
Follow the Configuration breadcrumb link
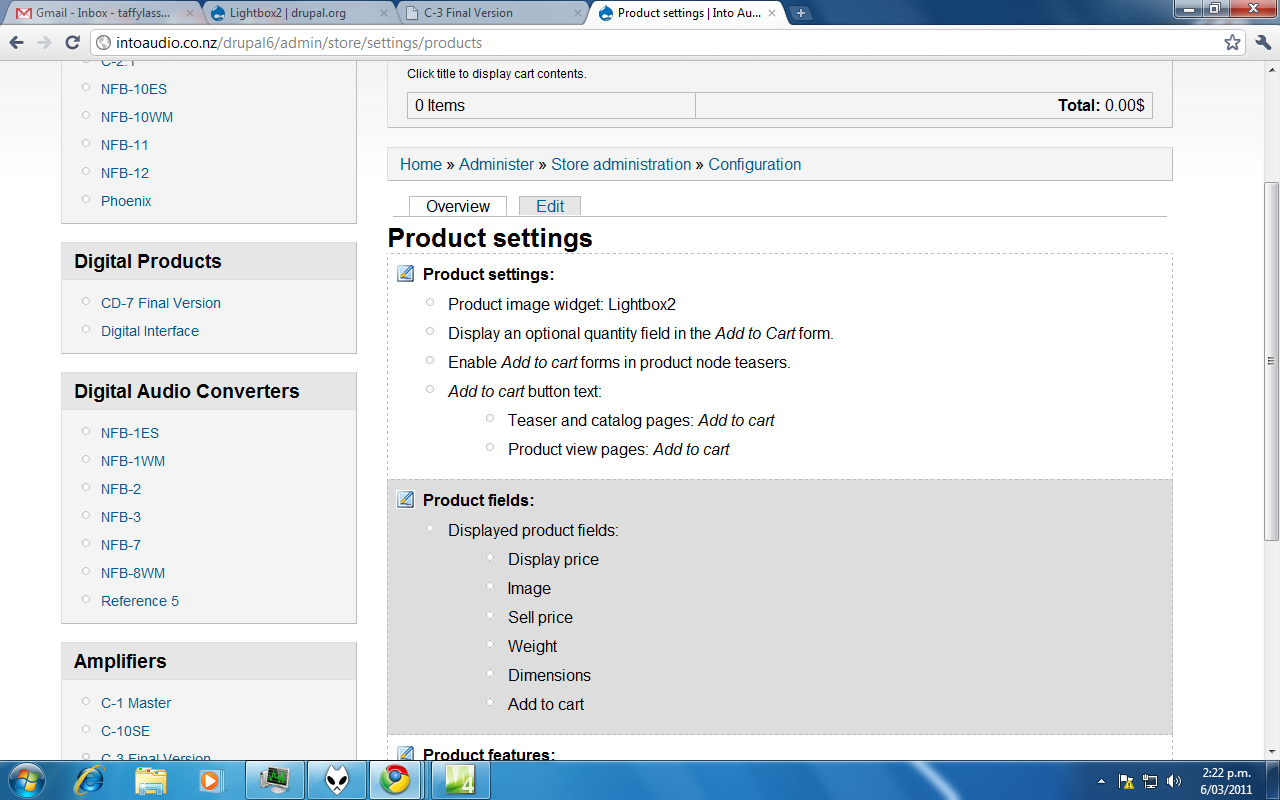point(755,164)
